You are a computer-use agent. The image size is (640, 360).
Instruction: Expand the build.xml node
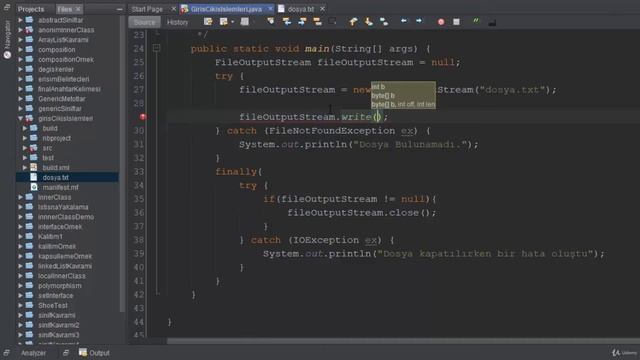coord(25,167)
